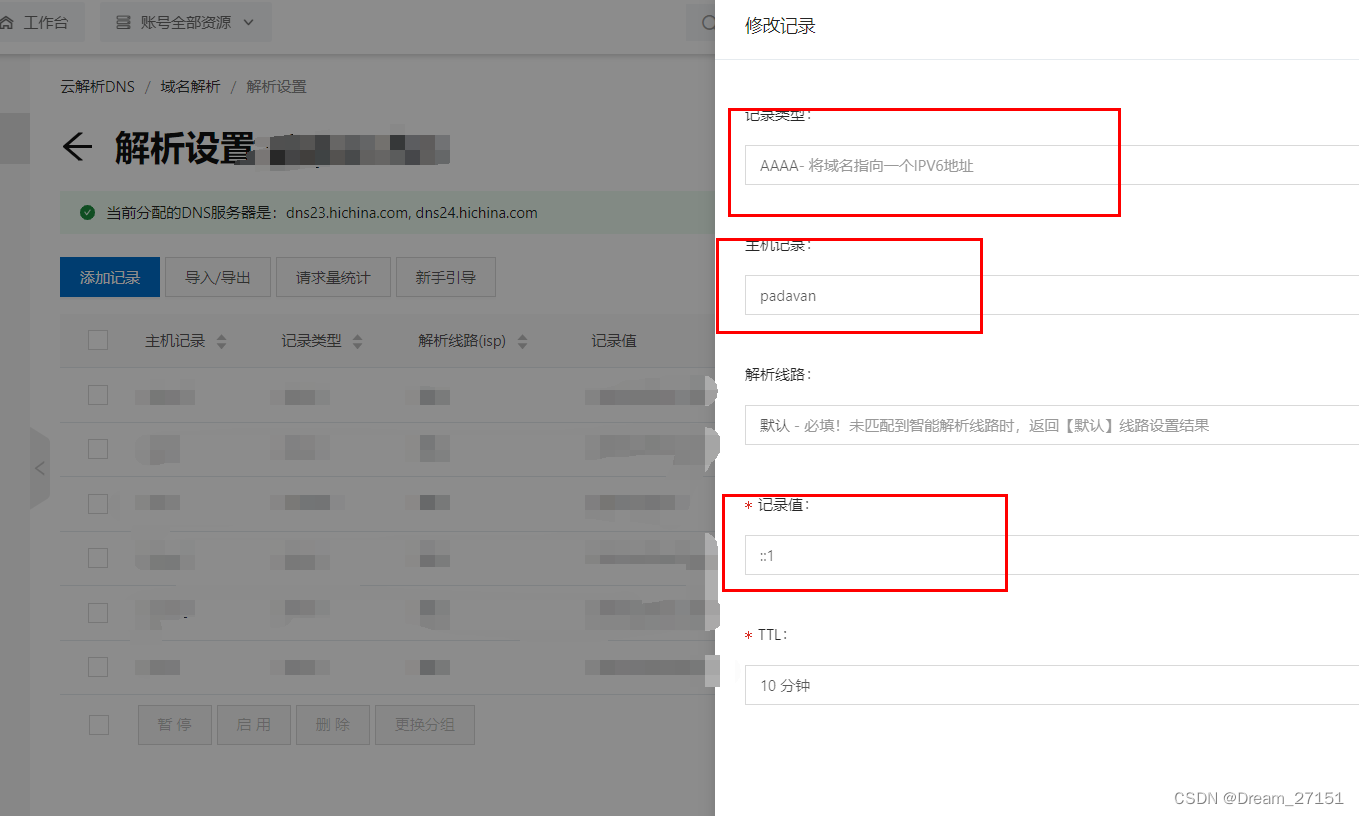Check the second record row checkbox
Viewport: 1359px width, 816px height.
pos(98,449)
